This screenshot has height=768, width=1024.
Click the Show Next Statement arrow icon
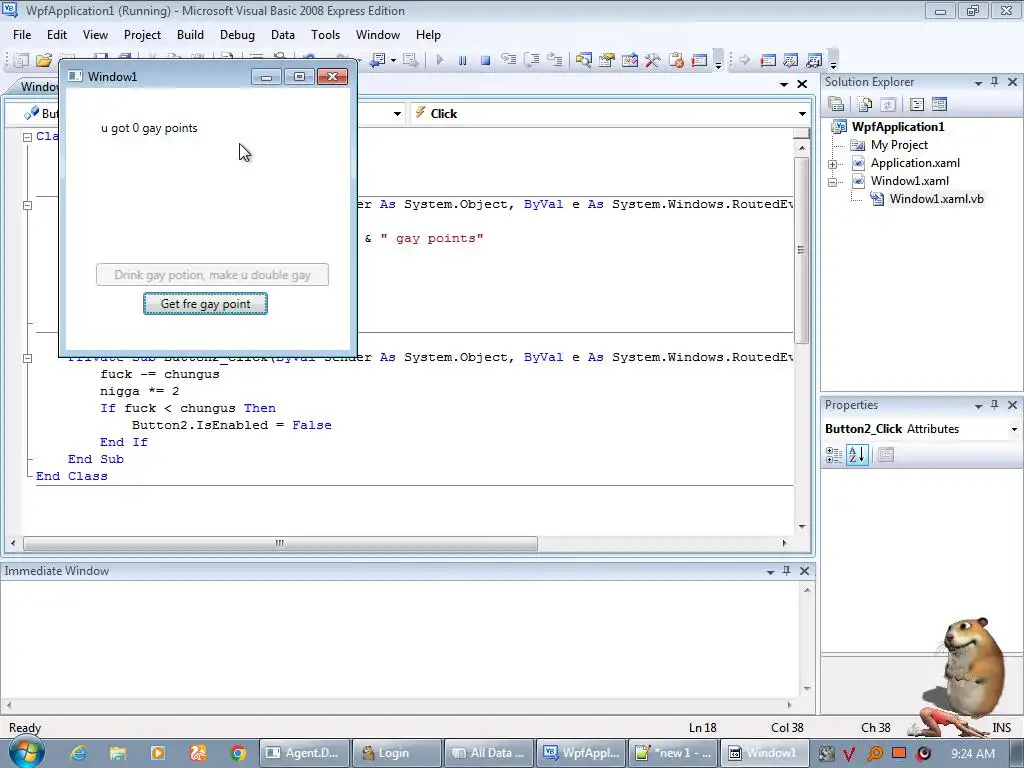[744, 60]
